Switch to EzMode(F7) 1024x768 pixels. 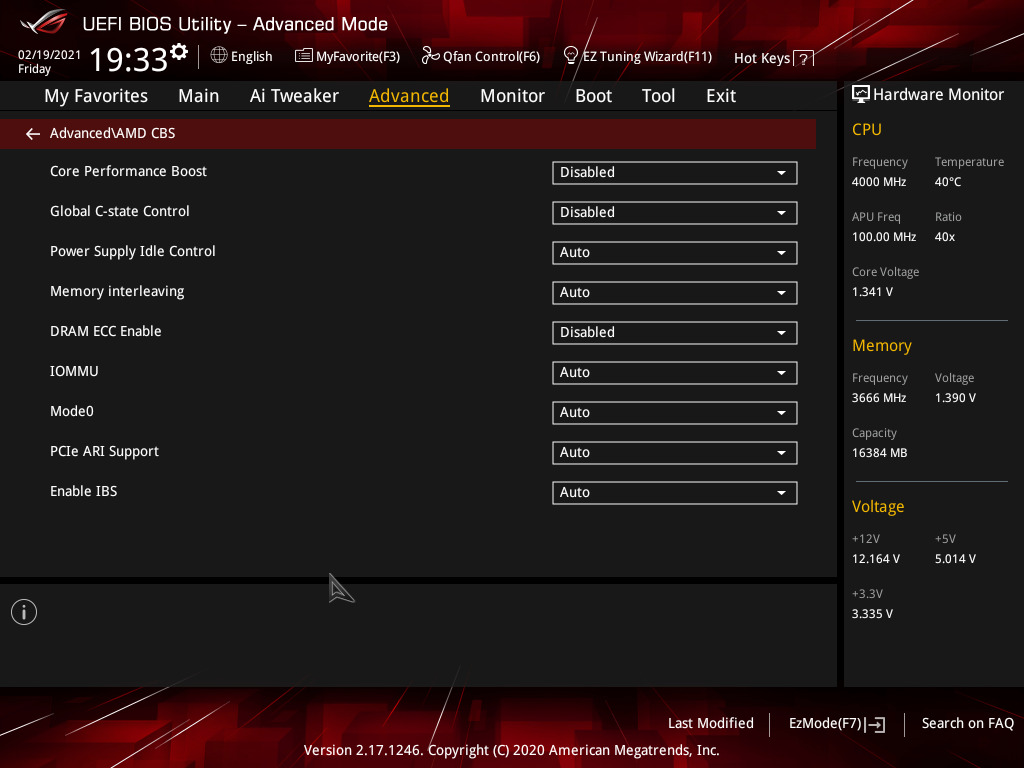[x=825, y=724]
